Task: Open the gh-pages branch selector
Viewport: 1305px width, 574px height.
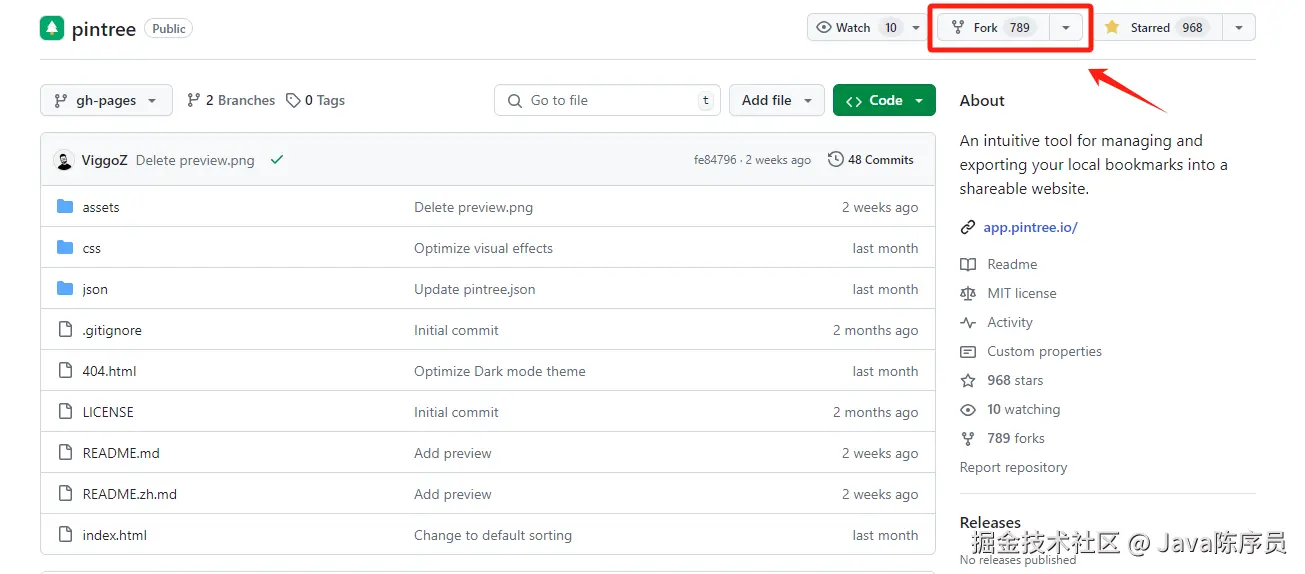Action: [x=106, y=100]
